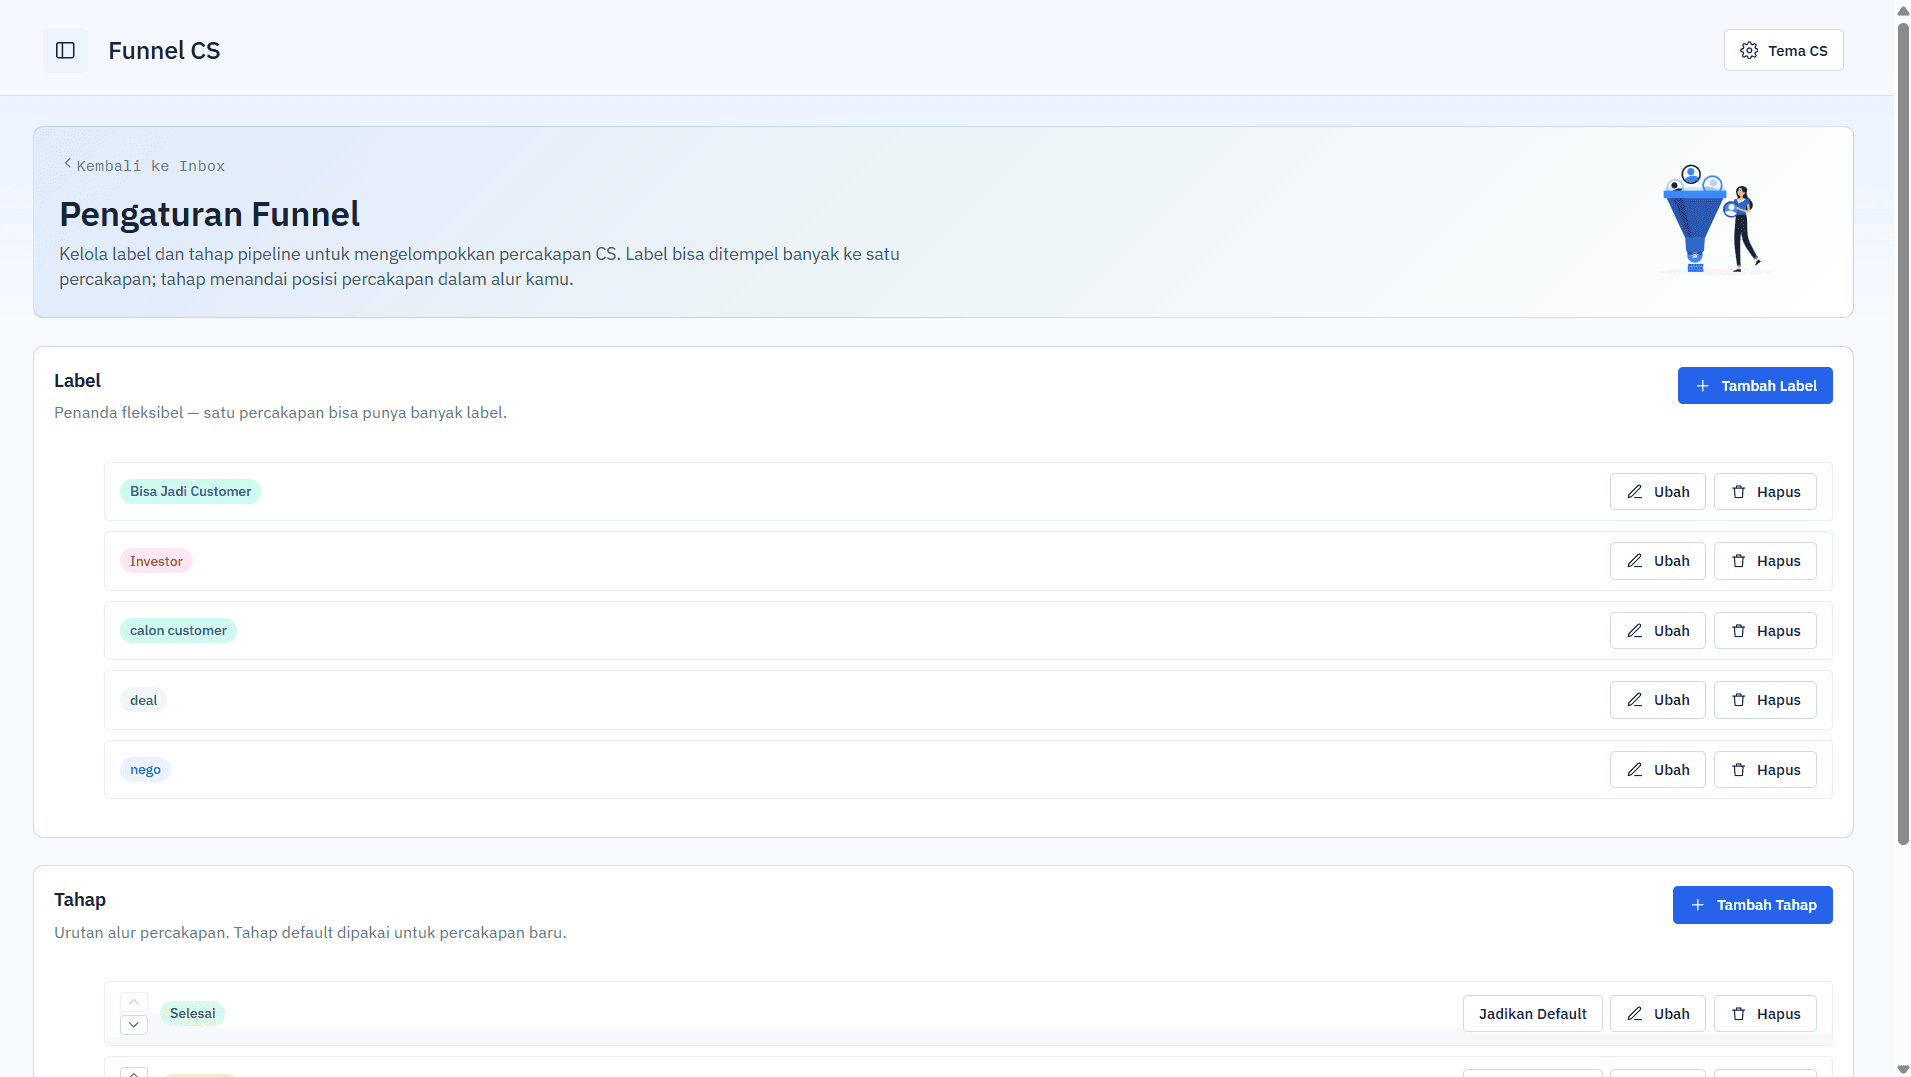Edit the Investor label
The image size is (1911, 1077).
pos(1657,561)
